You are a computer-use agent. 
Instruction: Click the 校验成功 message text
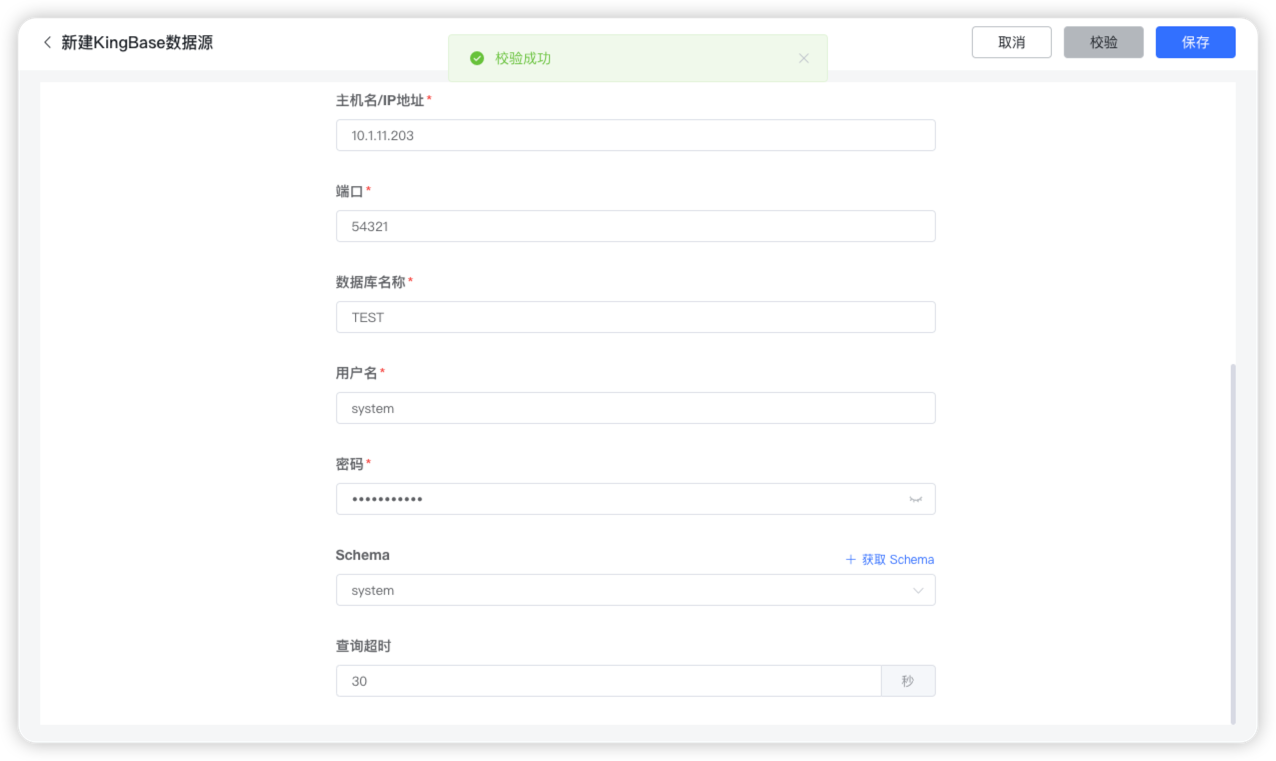523,59
